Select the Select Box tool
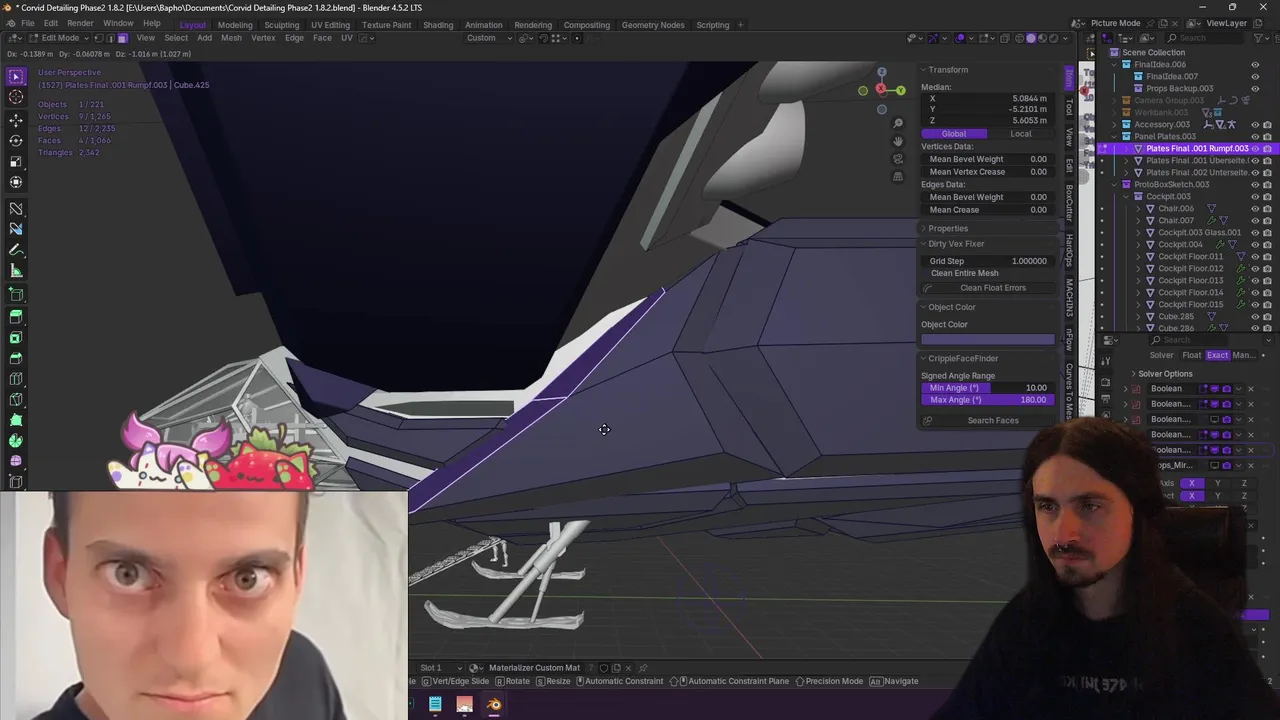Screen dimensions: 1280x720 point(16,76)
